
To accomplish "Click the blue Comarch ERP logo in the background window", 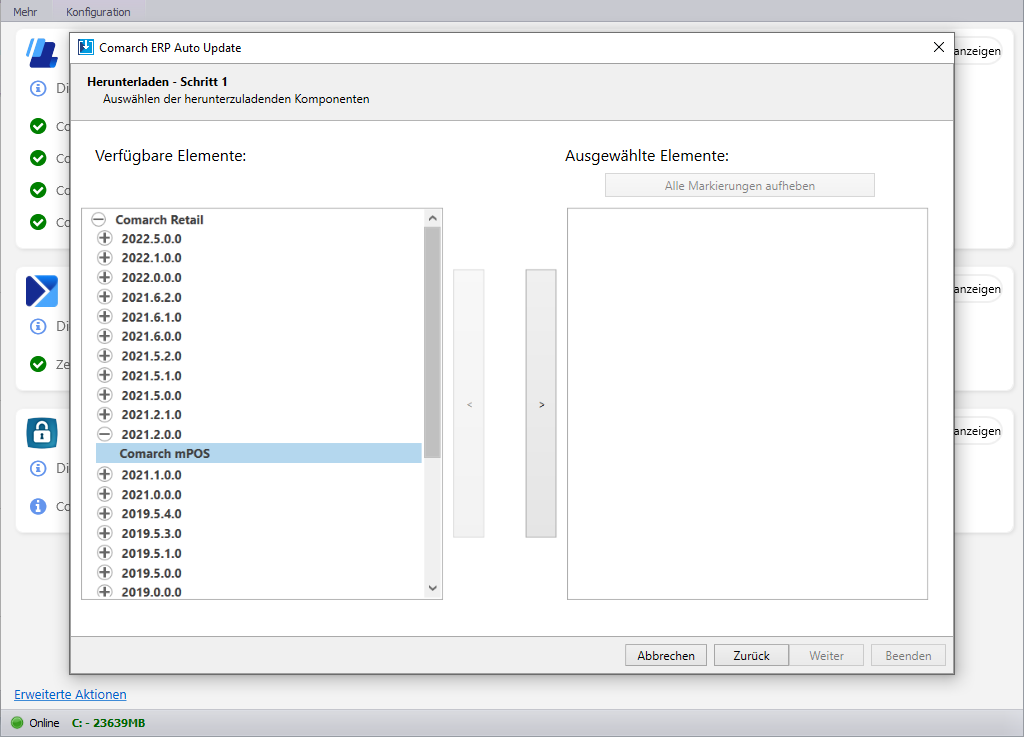I will (x=42, y=53).
